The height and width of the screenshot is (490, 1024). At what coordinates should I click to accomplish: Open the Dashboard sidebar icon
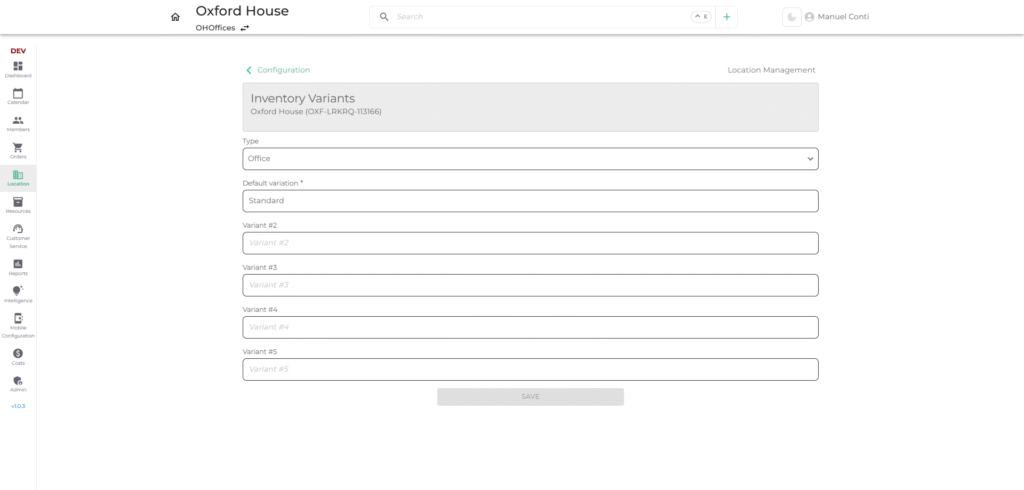point(18,67)
